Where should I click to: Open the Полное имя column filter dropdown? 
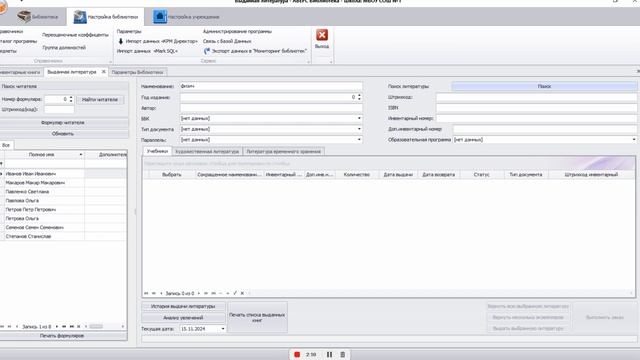(81, 155)
